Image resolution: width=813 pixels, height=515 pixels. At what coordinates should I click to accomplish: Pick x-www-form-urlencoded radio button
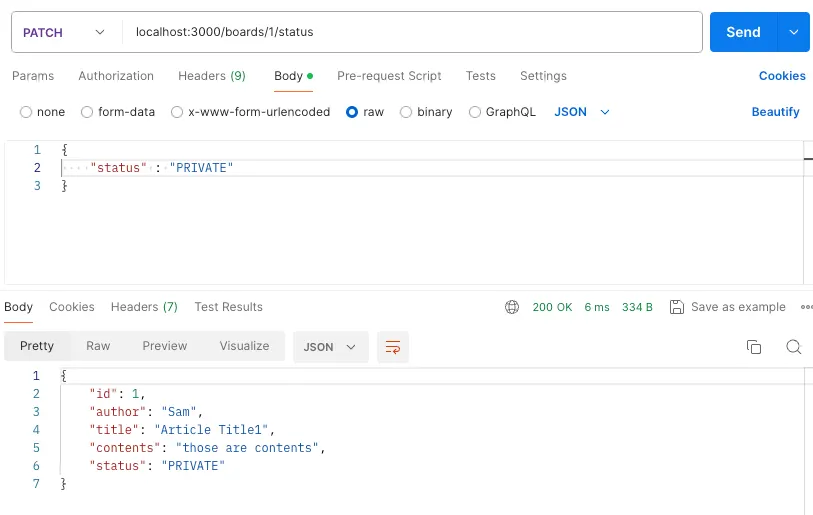[x=177, y=112]
